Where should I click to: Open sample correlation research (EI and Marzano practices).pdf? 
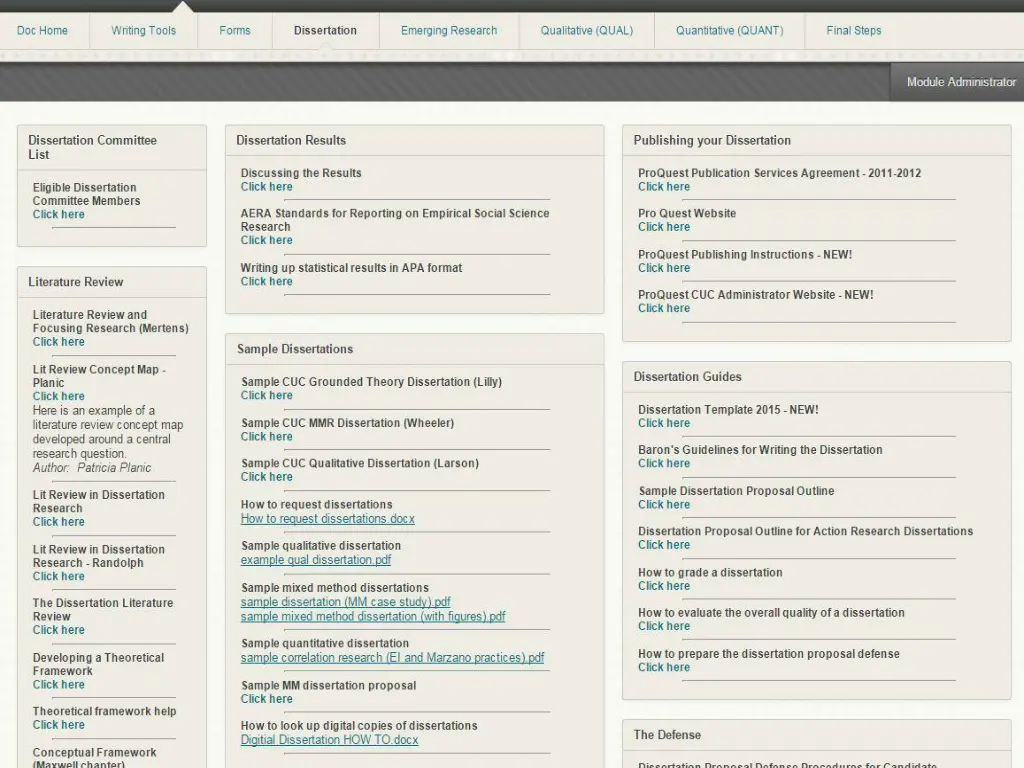coord(392,658)
